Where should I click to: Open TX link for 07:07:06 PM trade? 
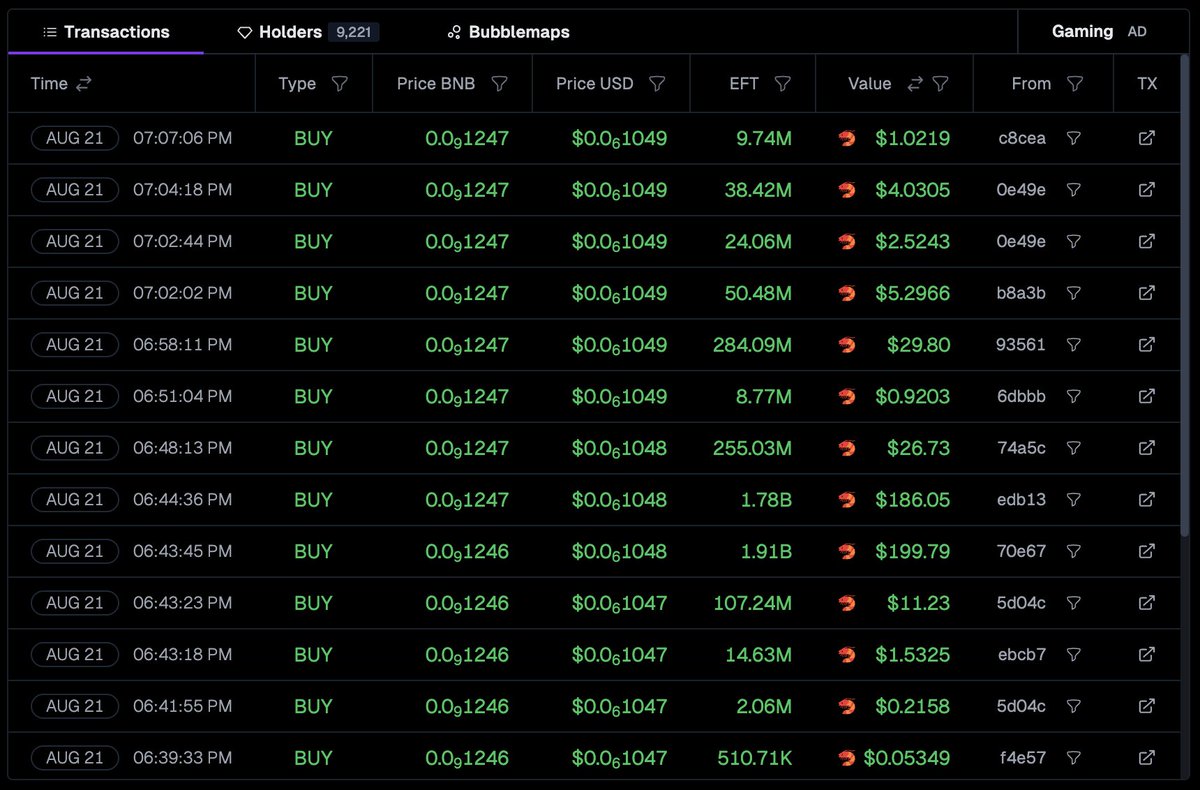pyautogui.click(x=1147, y=138)
